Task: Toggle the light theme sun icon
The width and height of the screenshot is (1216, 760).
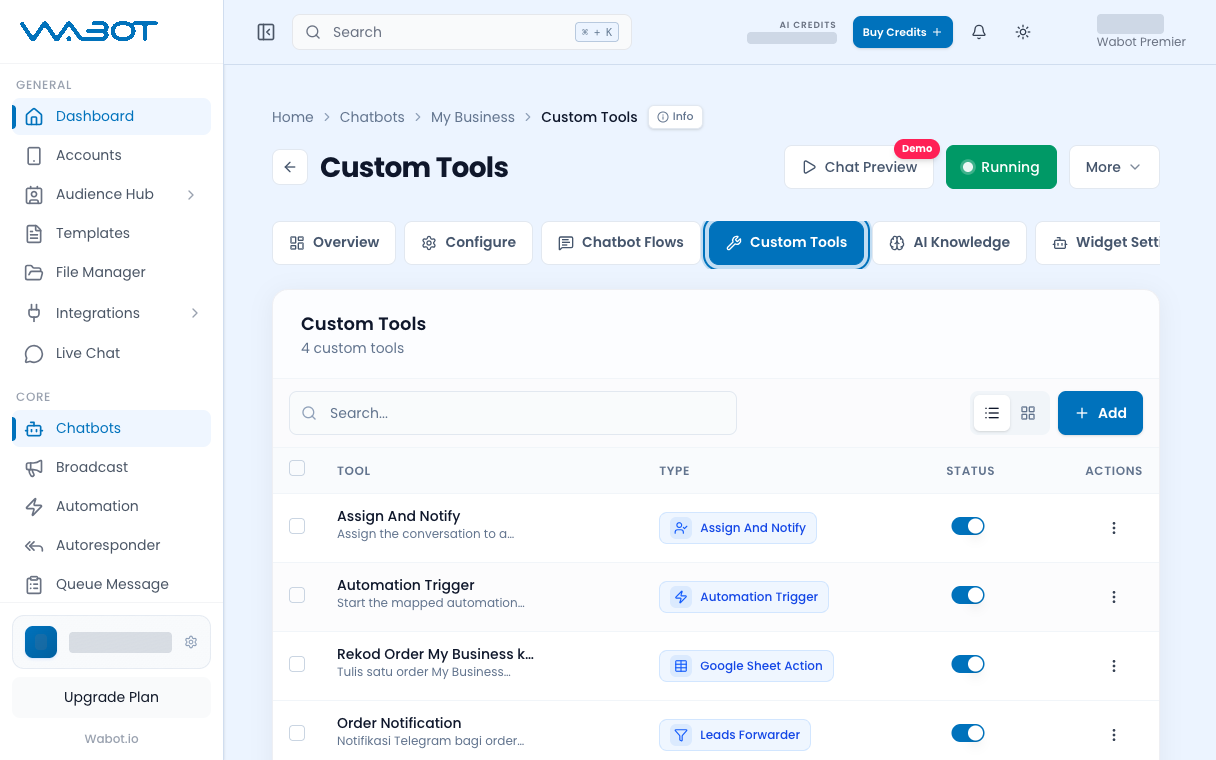Action: coord(1022,32)
